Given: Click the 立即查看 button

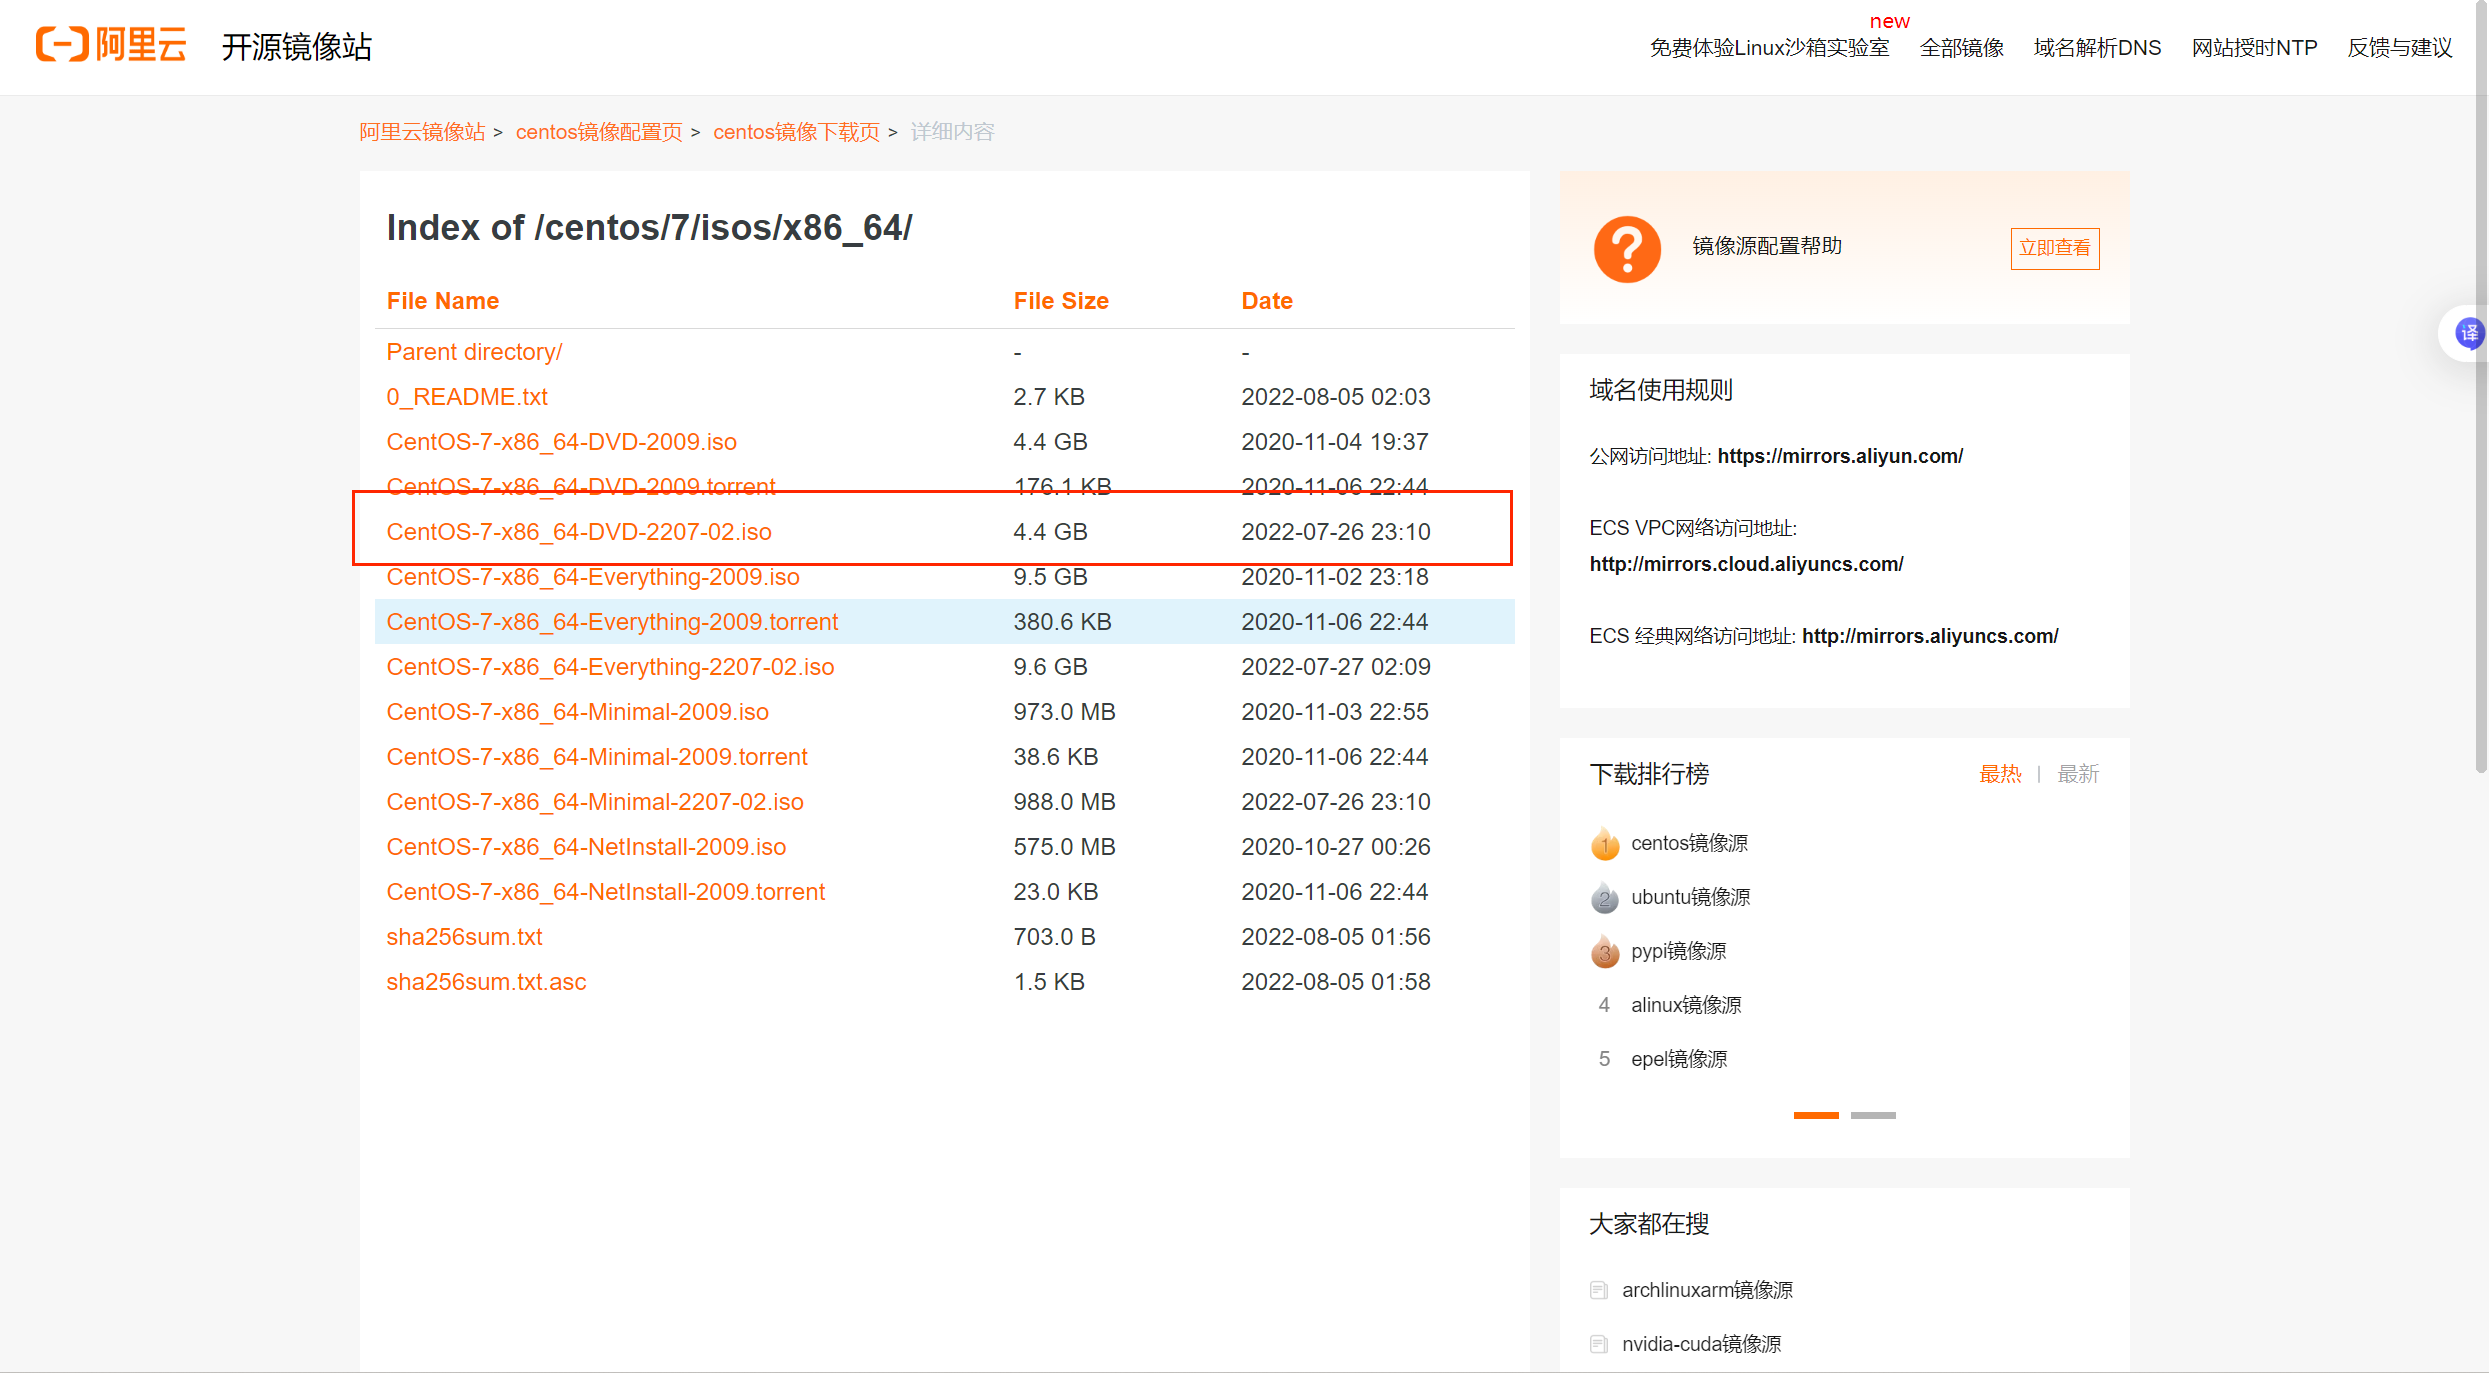Looking at the screenshot, I should pyautogui.click(x=2054, y=248).
